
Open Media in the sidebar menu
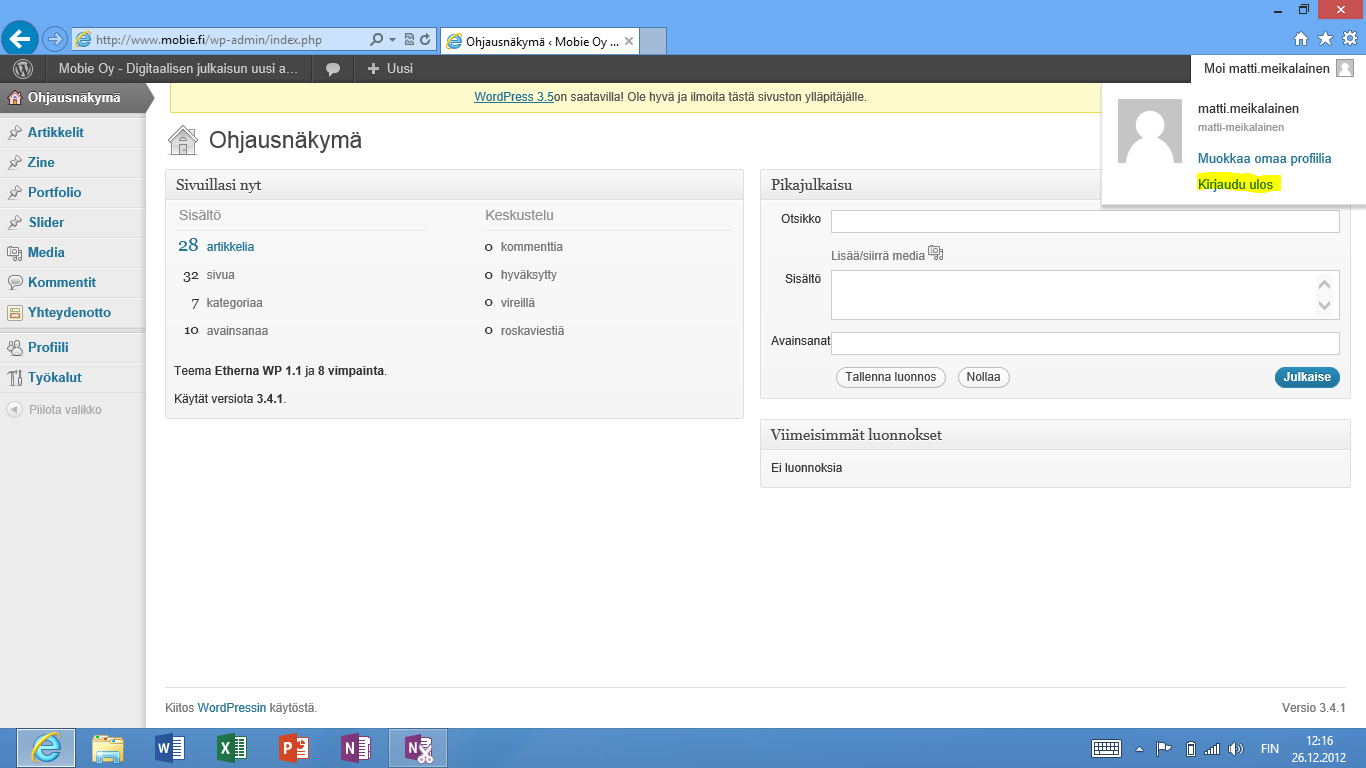pos(46,252)
